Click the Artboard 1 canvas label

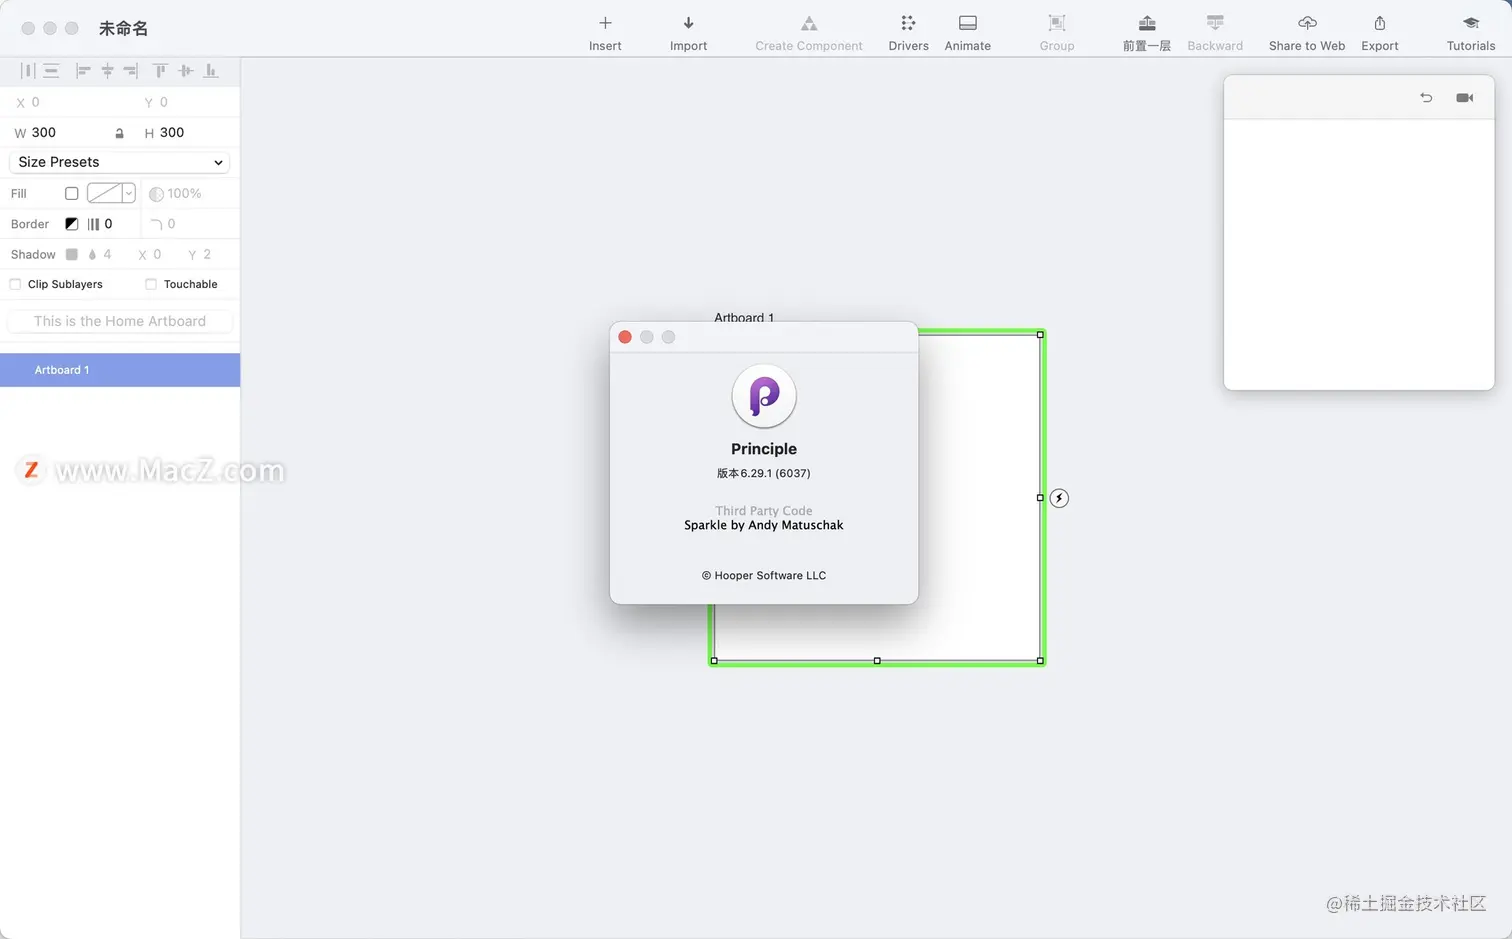pos(744,317)
